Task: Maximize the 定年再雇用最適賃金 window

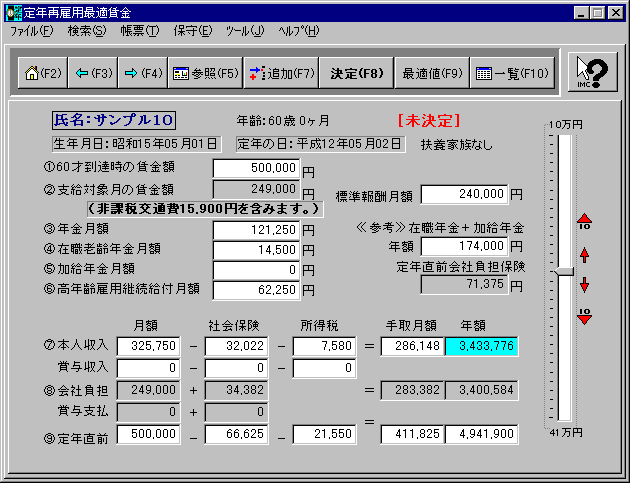Action: [597, 13]
